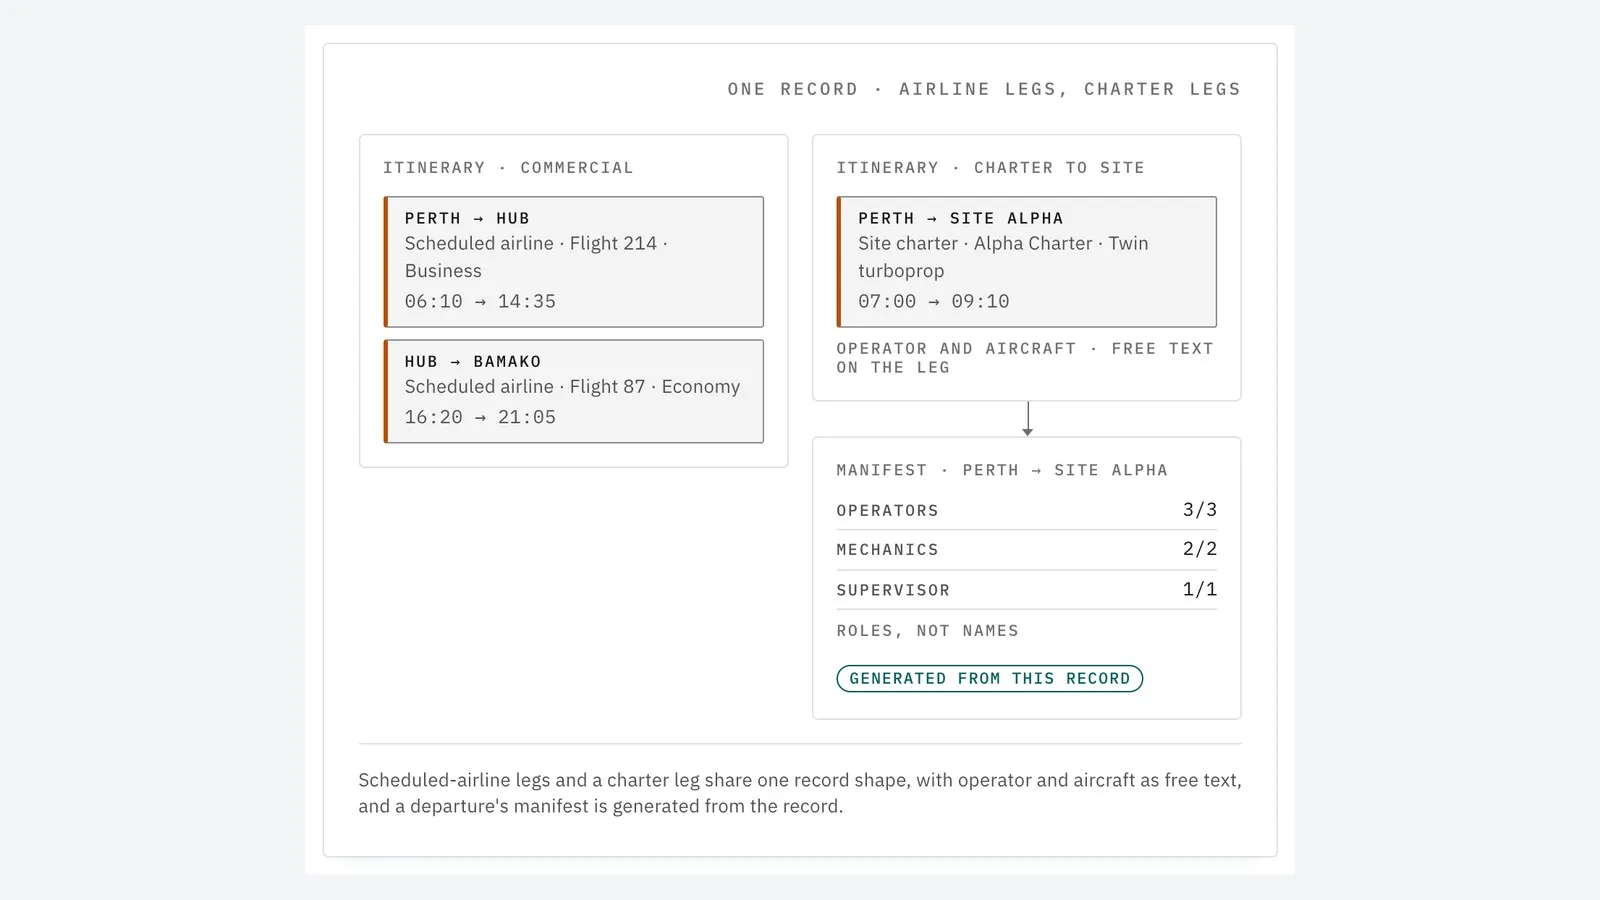Click the 'One record · airline legs, charter legs' title
1600x900 pixels.
point(984,89)
